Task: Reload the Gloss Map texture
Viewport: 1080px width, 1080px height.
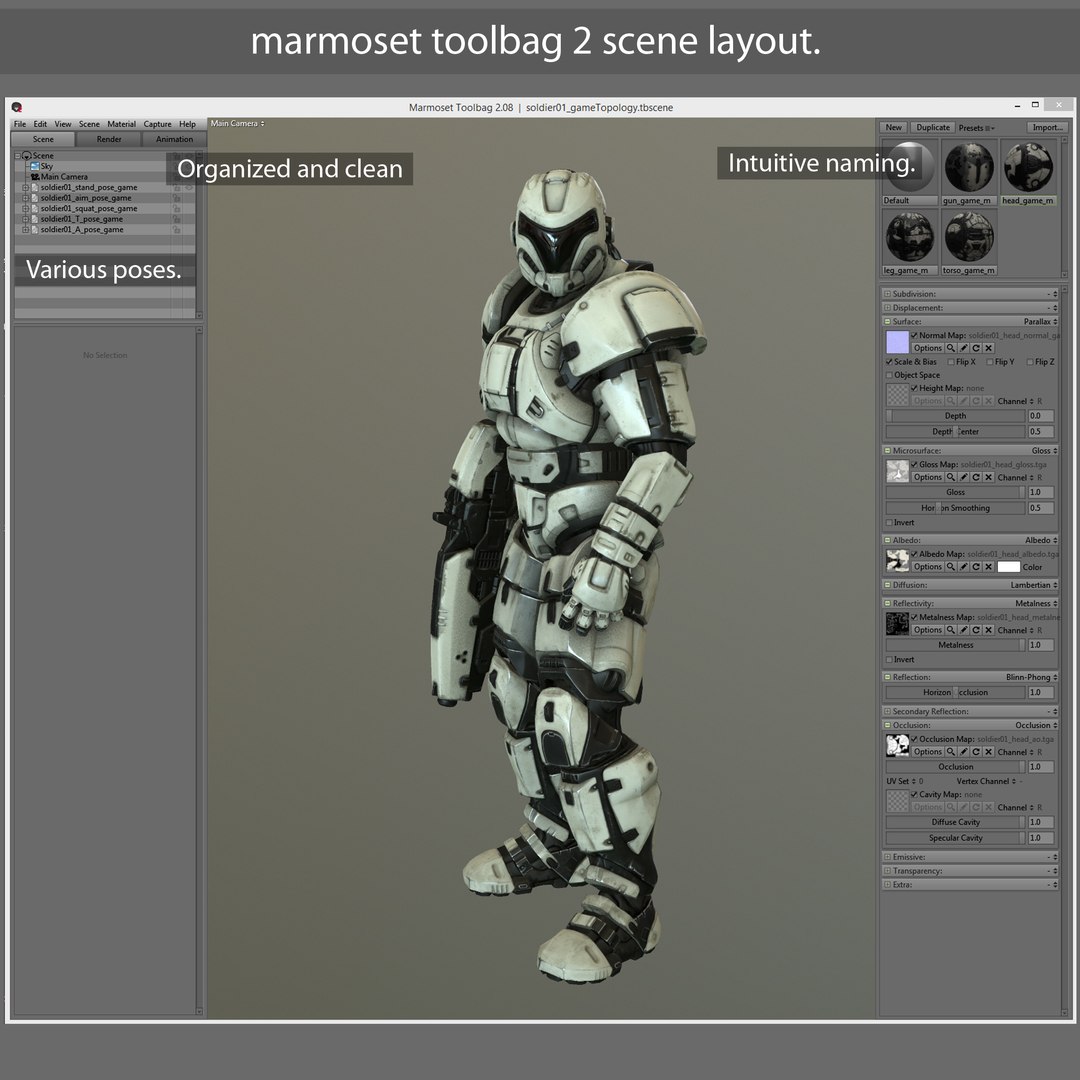Action: tap(976, 477)
